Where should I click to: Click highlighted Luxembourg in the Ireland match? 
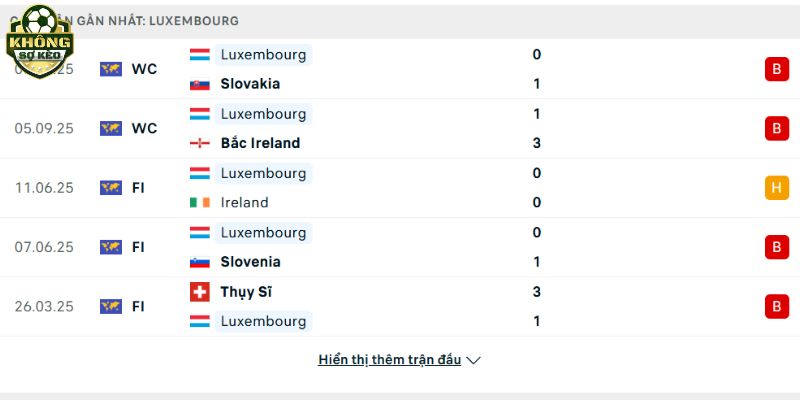click(263, 173)
